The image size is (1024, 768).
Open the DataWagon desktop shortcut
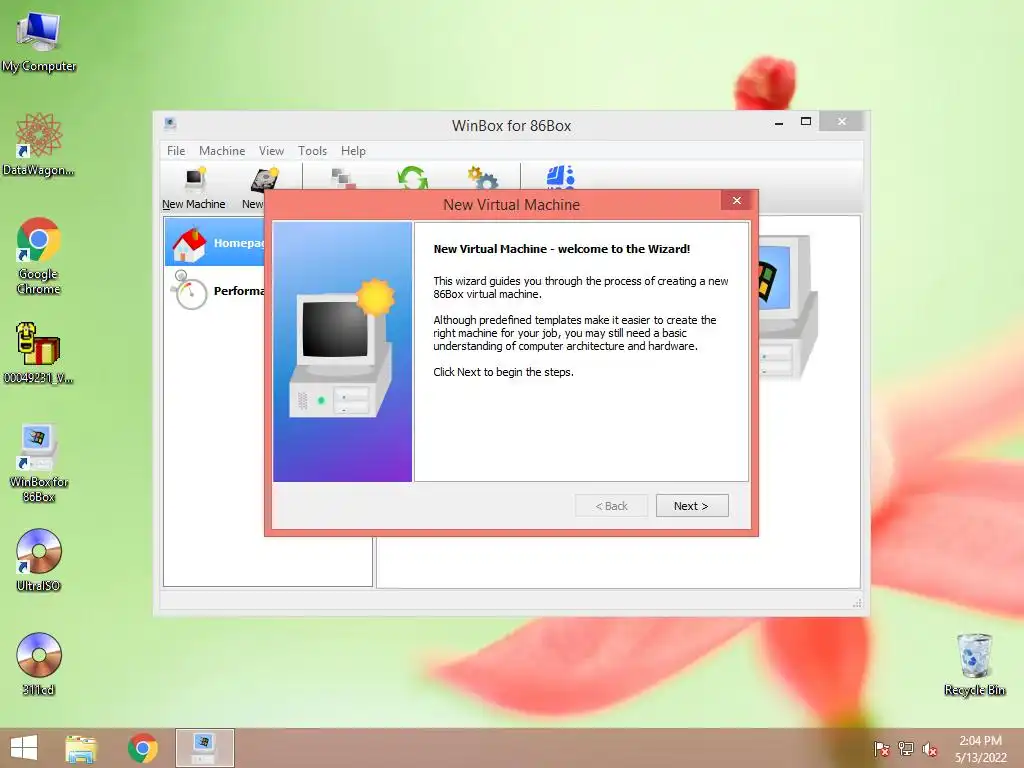coord(39,145)
